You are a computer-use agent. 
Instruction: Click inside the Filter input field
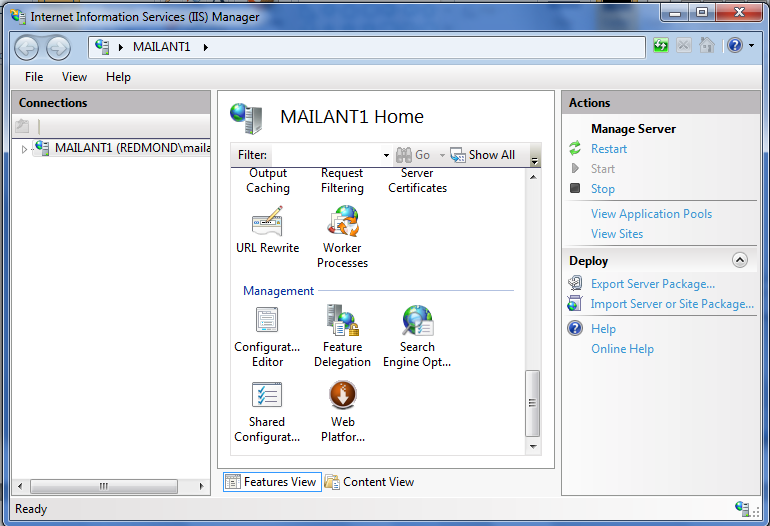click(x=325, y=155)
